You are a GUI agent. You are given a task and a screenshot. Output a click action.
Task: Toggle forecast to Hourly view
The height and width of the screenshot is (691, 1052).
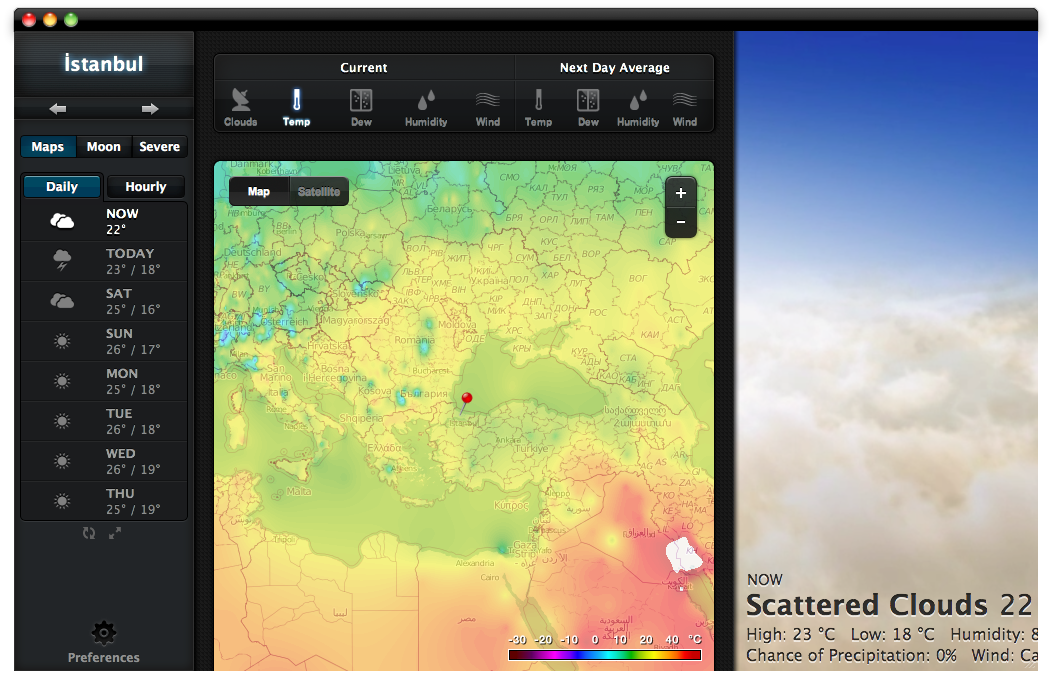click(146, 187)
